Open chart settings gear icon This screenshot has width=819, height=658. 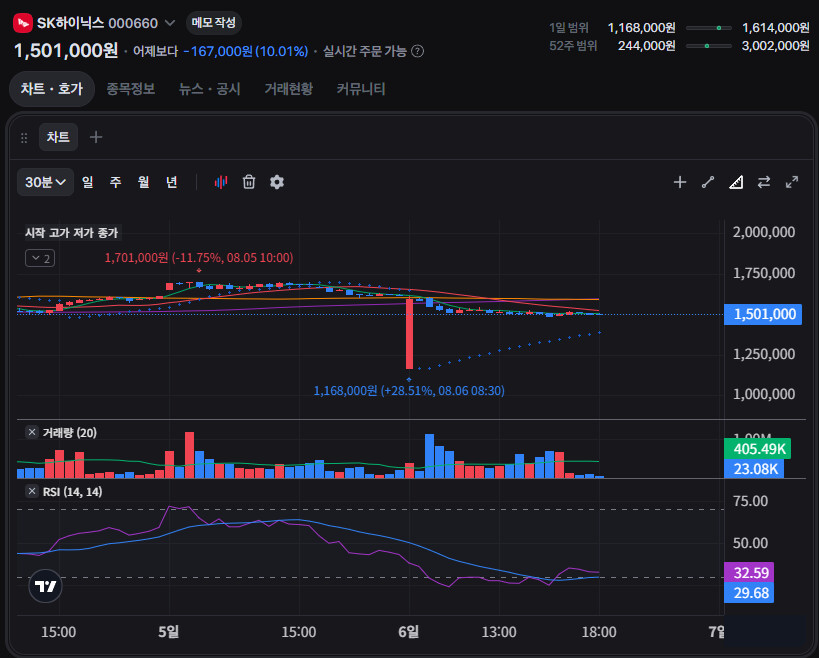pos(277,182)
